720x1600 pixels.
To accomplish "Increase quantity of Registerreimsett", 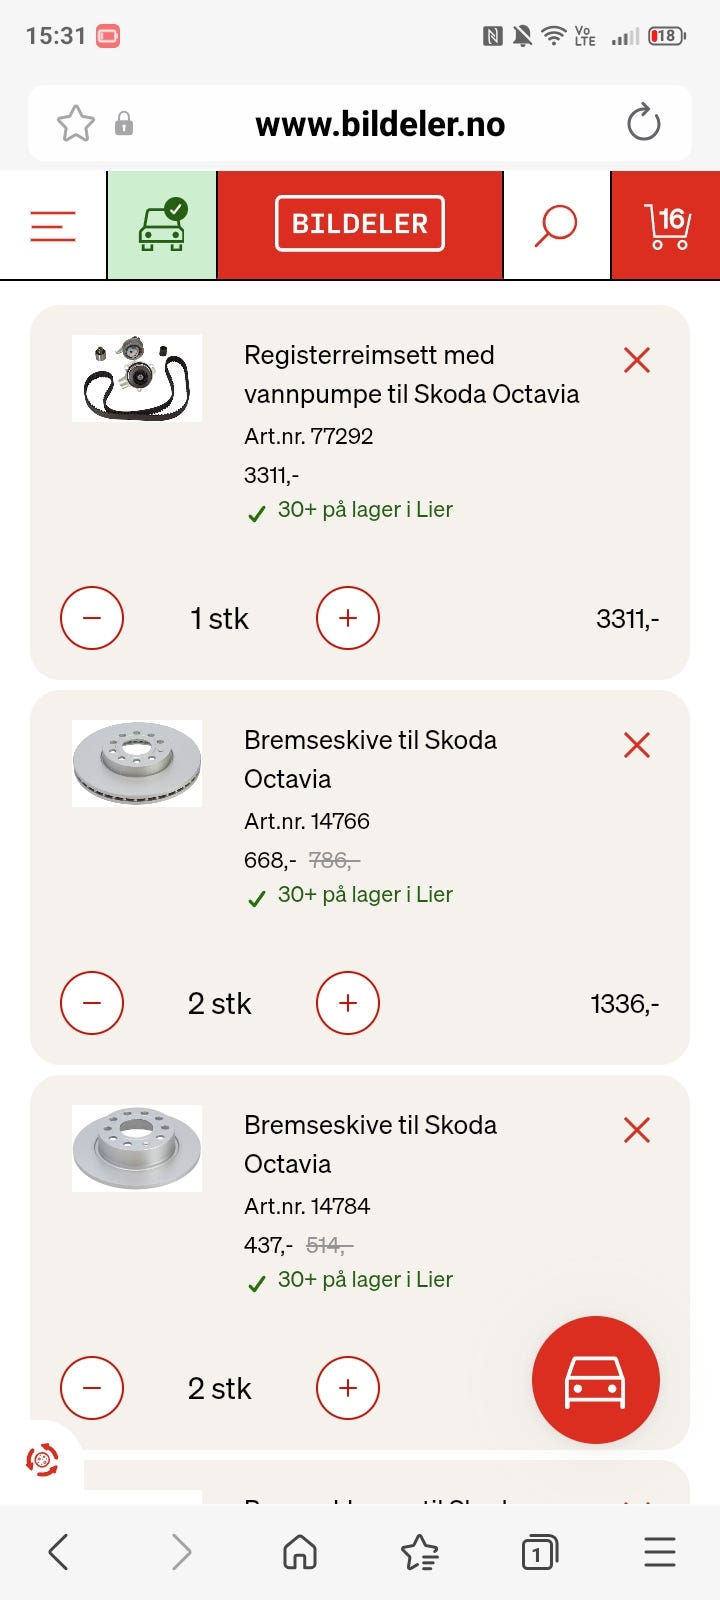I will point(348,618).
